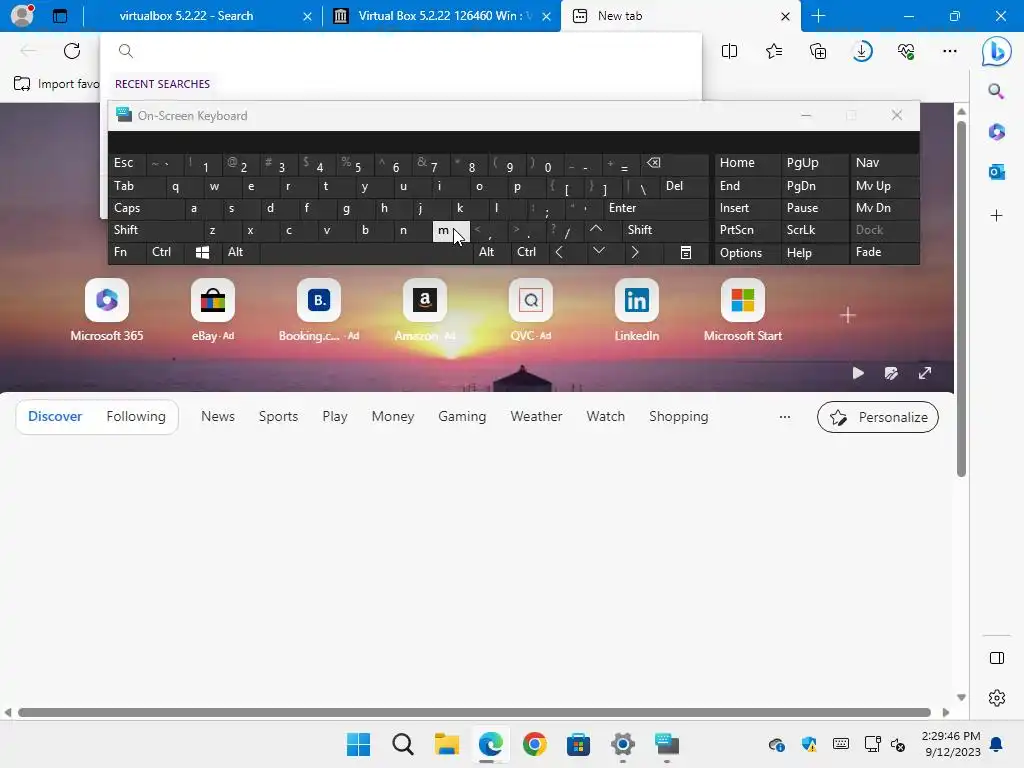Open Windows Start menu on taskbar
This screenshot has height=768, width=1024.
(x=359, y=744)
